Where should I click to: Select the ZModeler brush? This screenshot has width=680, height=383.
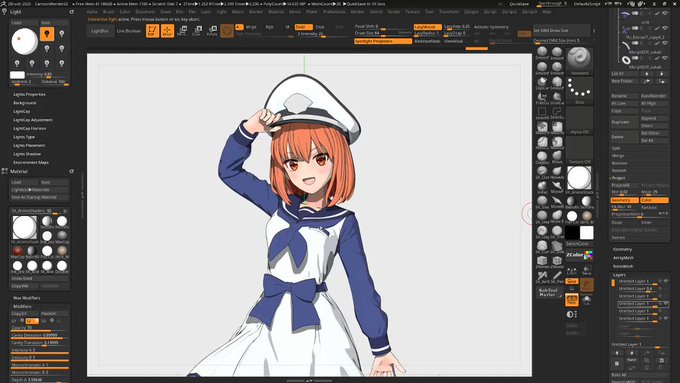[x=557, y=262]
